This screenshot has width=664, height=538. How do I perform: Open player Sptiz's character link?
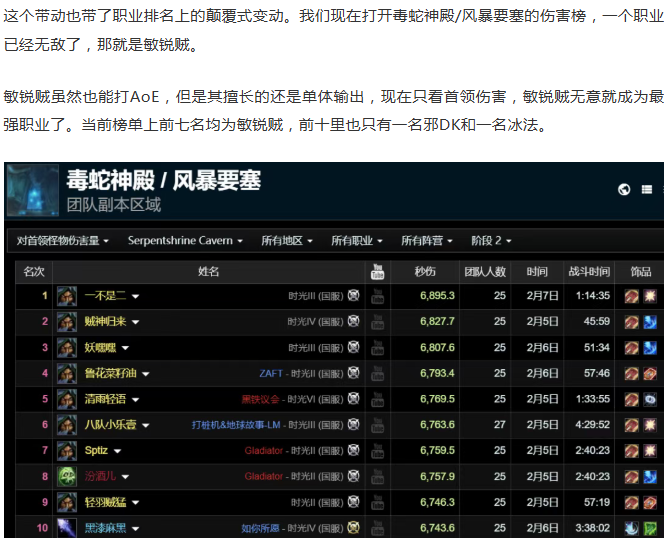point(96,451)
